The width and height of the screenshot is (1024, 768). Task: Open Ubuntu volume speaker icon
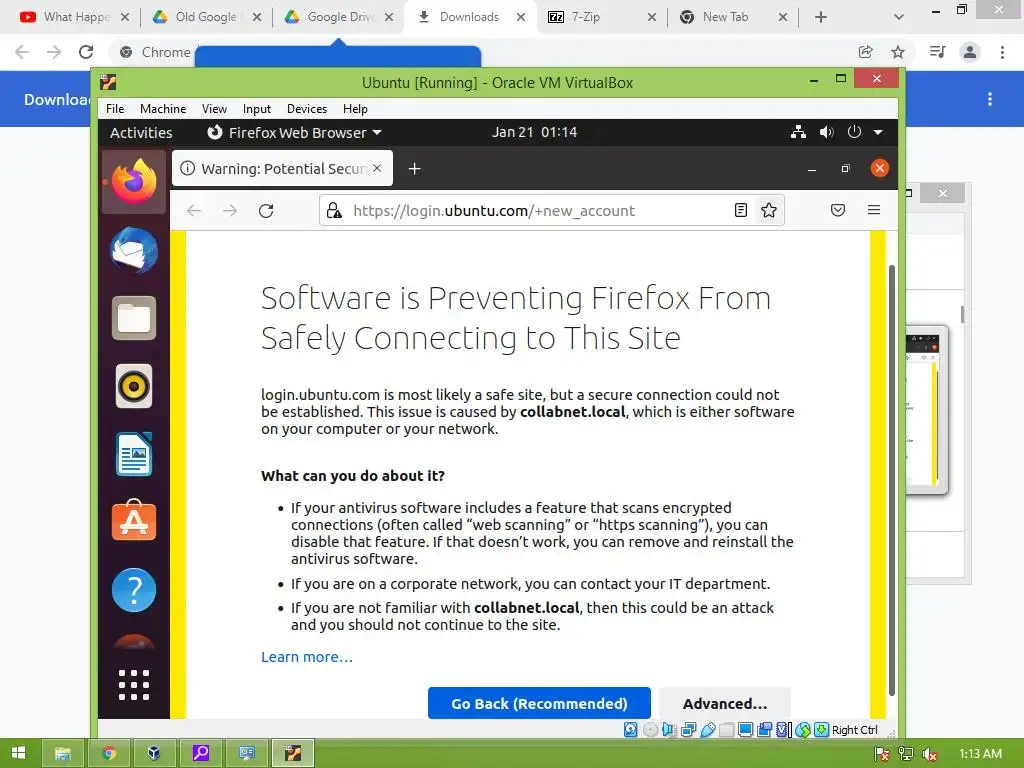tap(827, 132)
